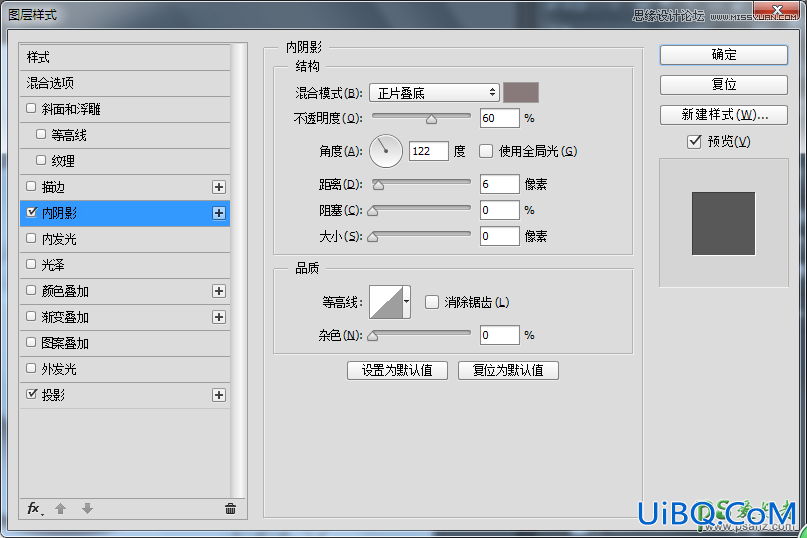Close the 图层样式 dialog
The height and width of the screenshot is (538, 807).
pyautogui.click(x=777, y=10)
